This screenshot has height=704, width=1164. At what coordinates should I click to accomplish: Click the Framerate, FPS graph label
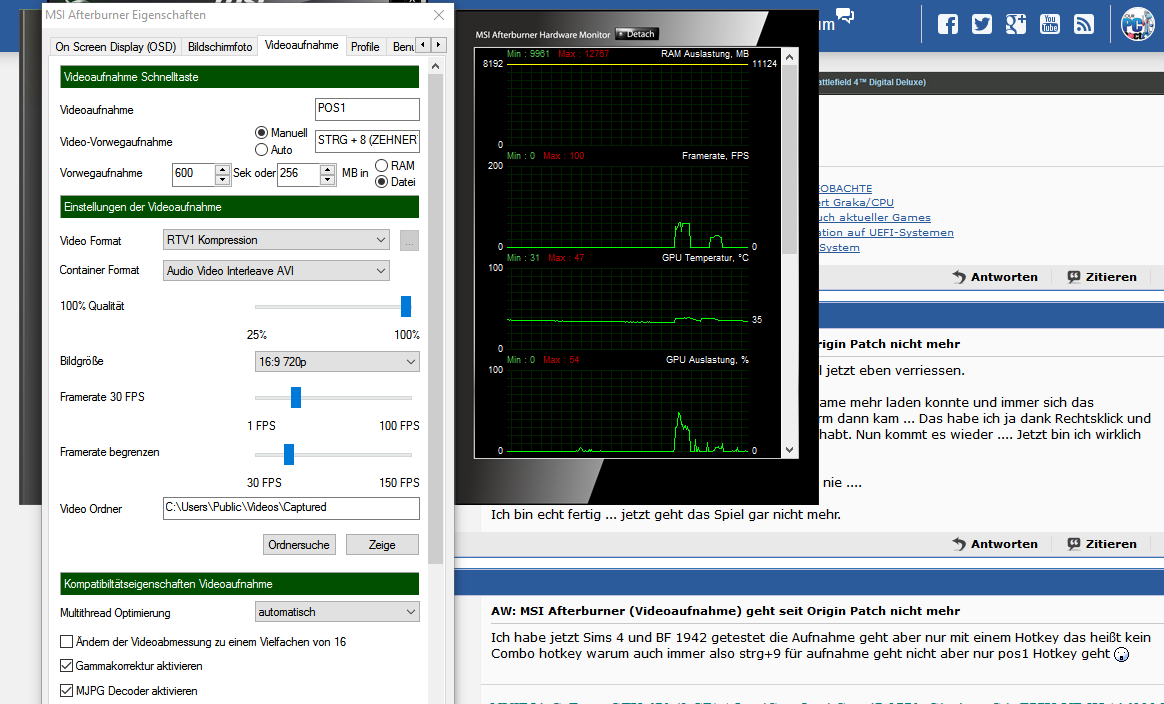pos(716,156)
